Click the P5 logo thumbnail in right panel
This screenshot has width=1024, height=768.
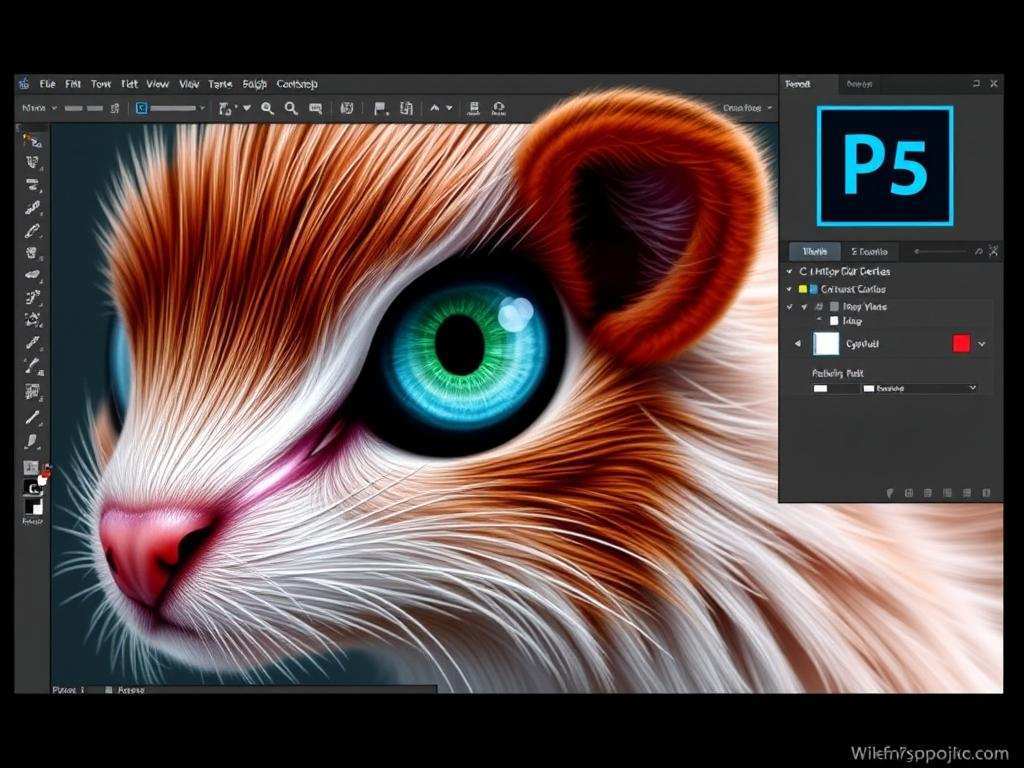point(885,166)
